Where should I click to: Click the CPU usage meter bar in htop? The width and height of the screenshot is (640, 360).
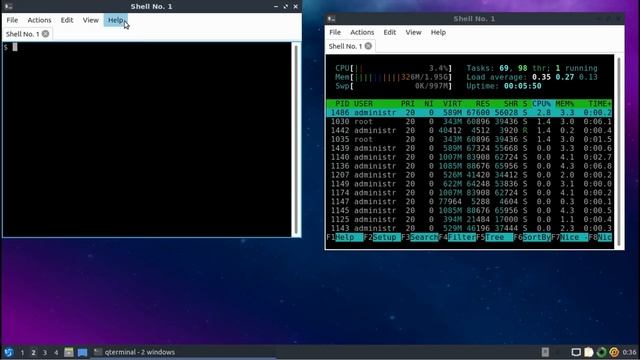[x=394, y=68]
